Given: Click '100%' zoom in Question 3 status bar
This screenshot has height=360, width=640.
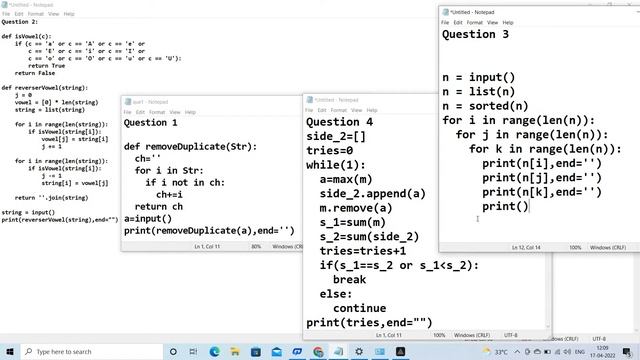Looking at the screenshot, I should click(x=575, y=247).
